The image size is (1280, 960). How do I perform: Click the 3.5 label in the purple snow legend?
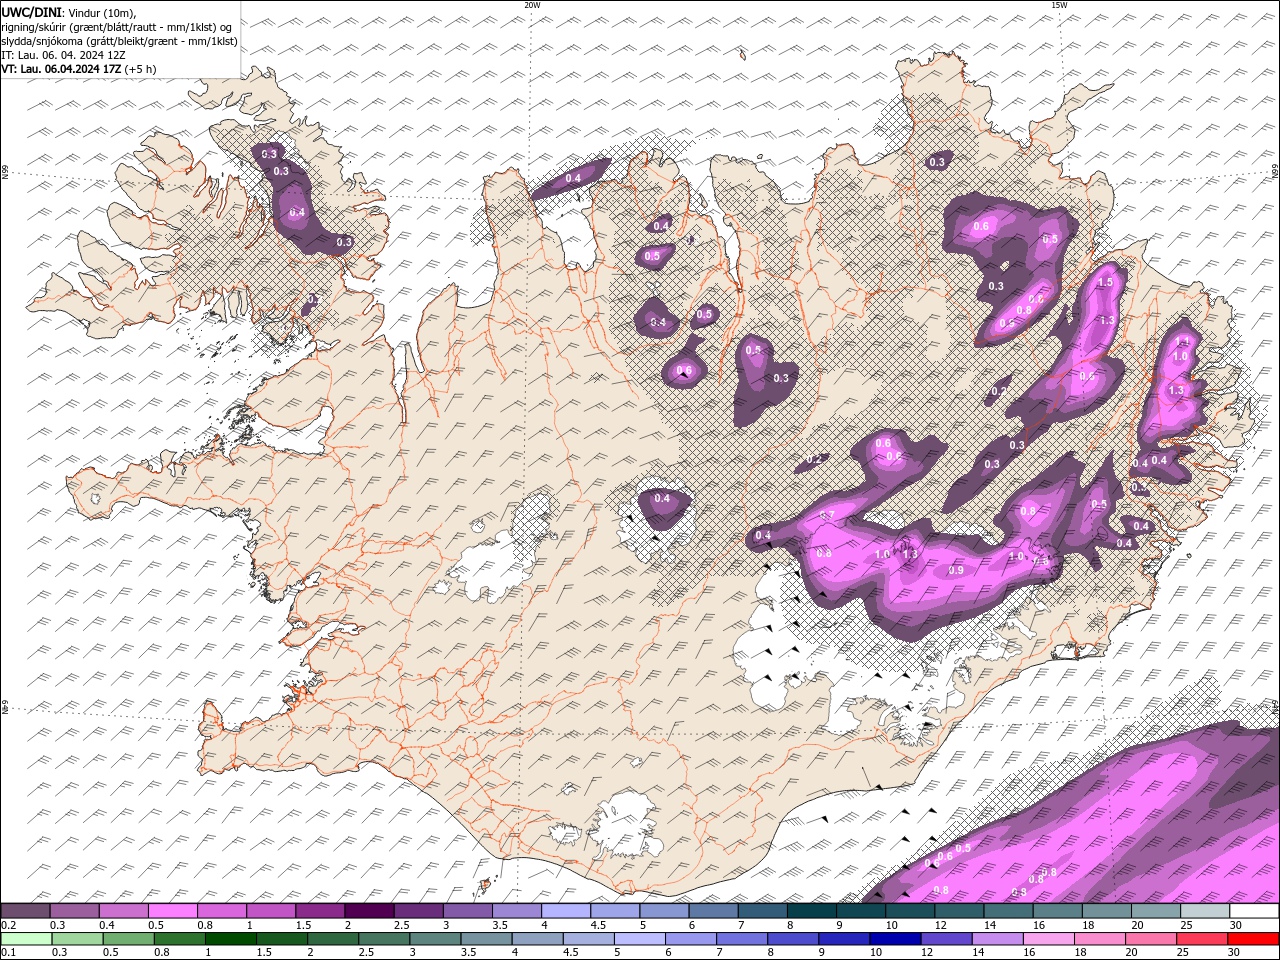click(x=499, y=925)
